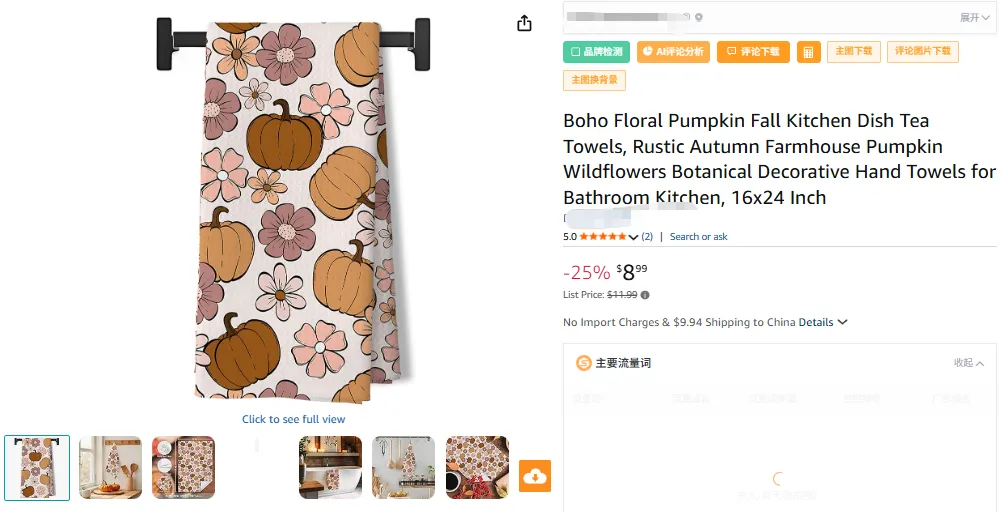Click the Search or ask link
1005x512 pixels.
[x=698, y=237]
